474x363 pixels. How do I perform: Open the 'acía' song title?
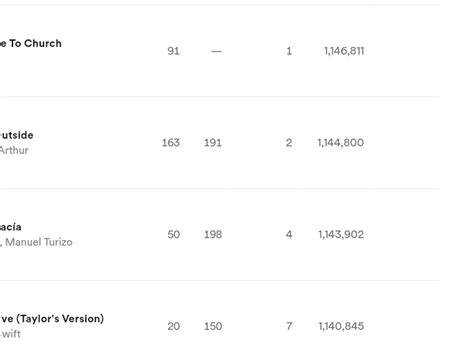point(11,227)
